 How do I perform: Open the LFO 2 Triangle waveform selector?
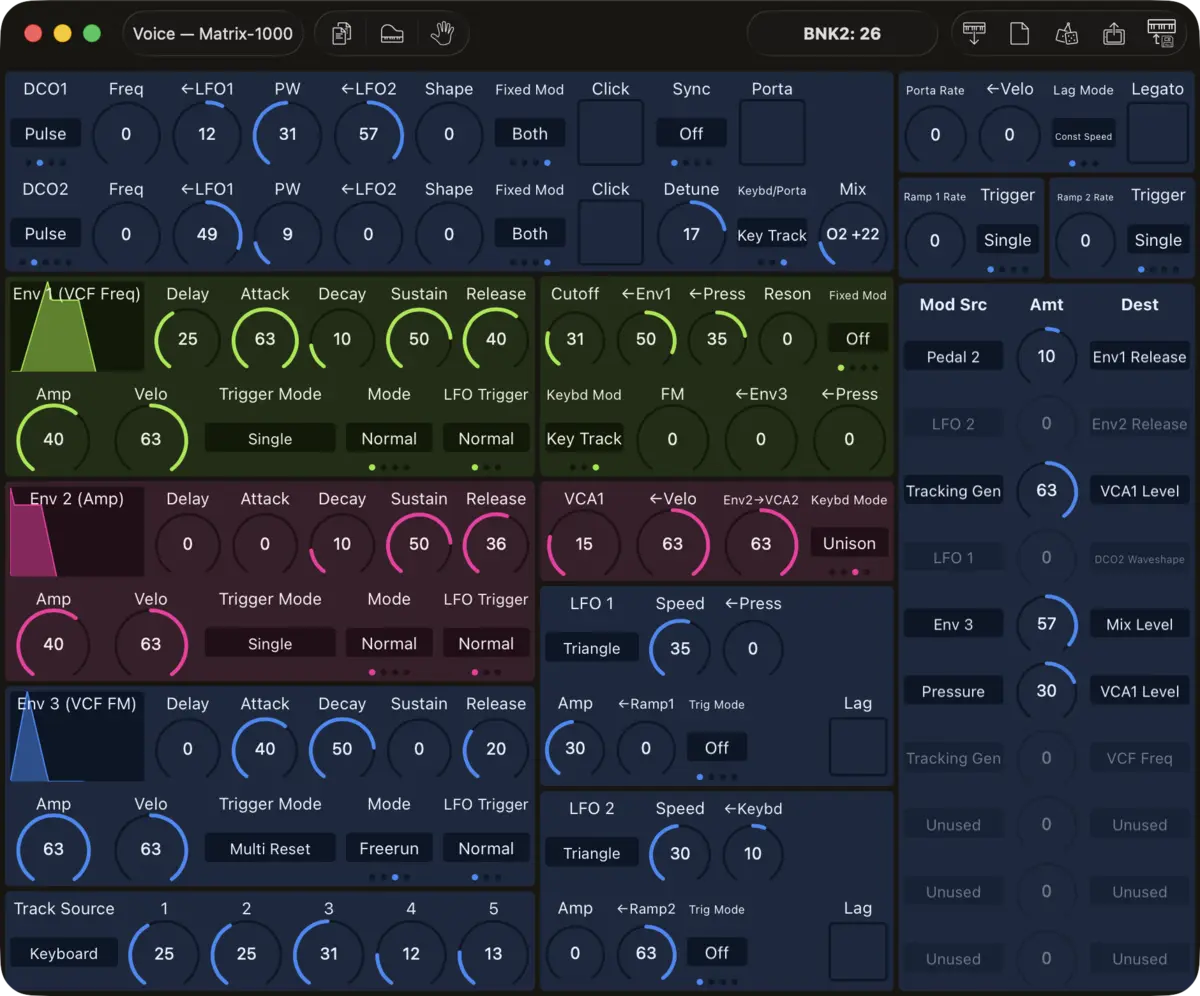592,853
